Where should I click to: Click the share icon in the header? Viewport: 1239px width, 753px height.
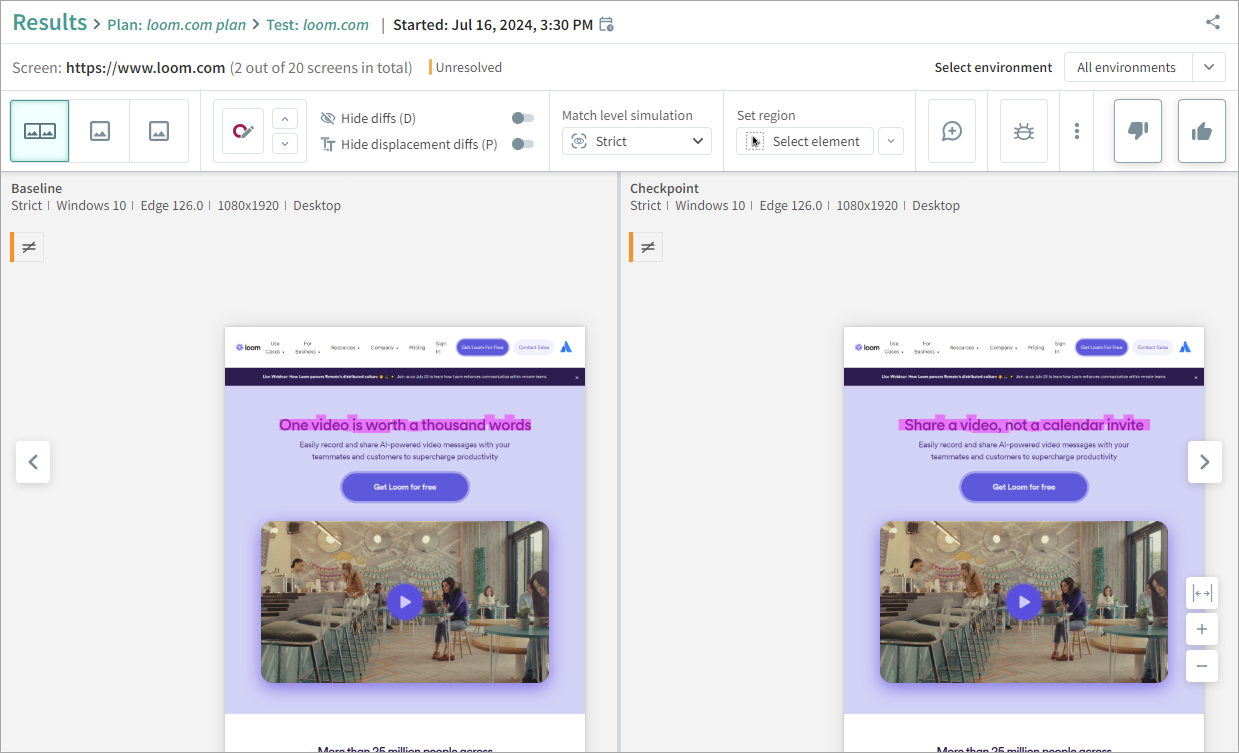[x=1213, y=22]
